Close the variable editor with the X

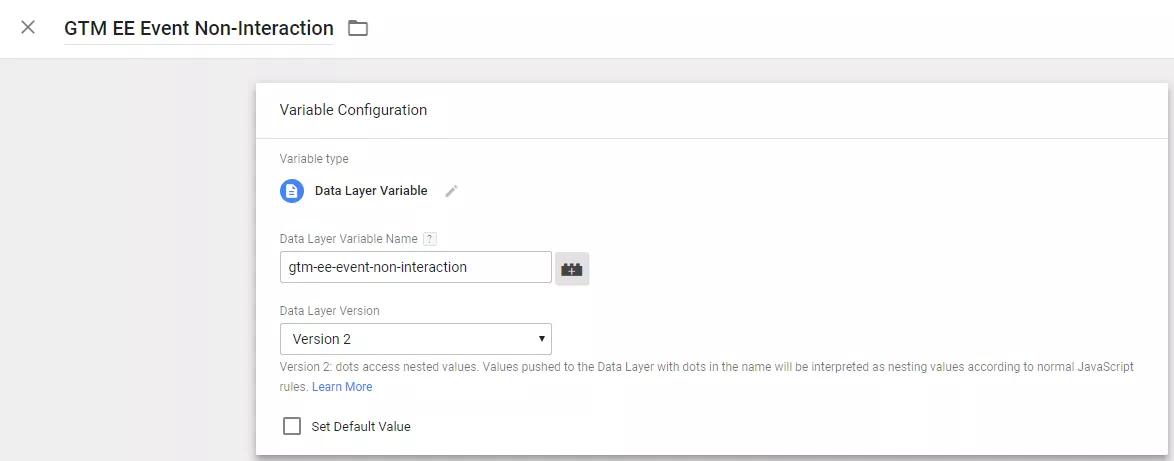(x=28, y=28)
